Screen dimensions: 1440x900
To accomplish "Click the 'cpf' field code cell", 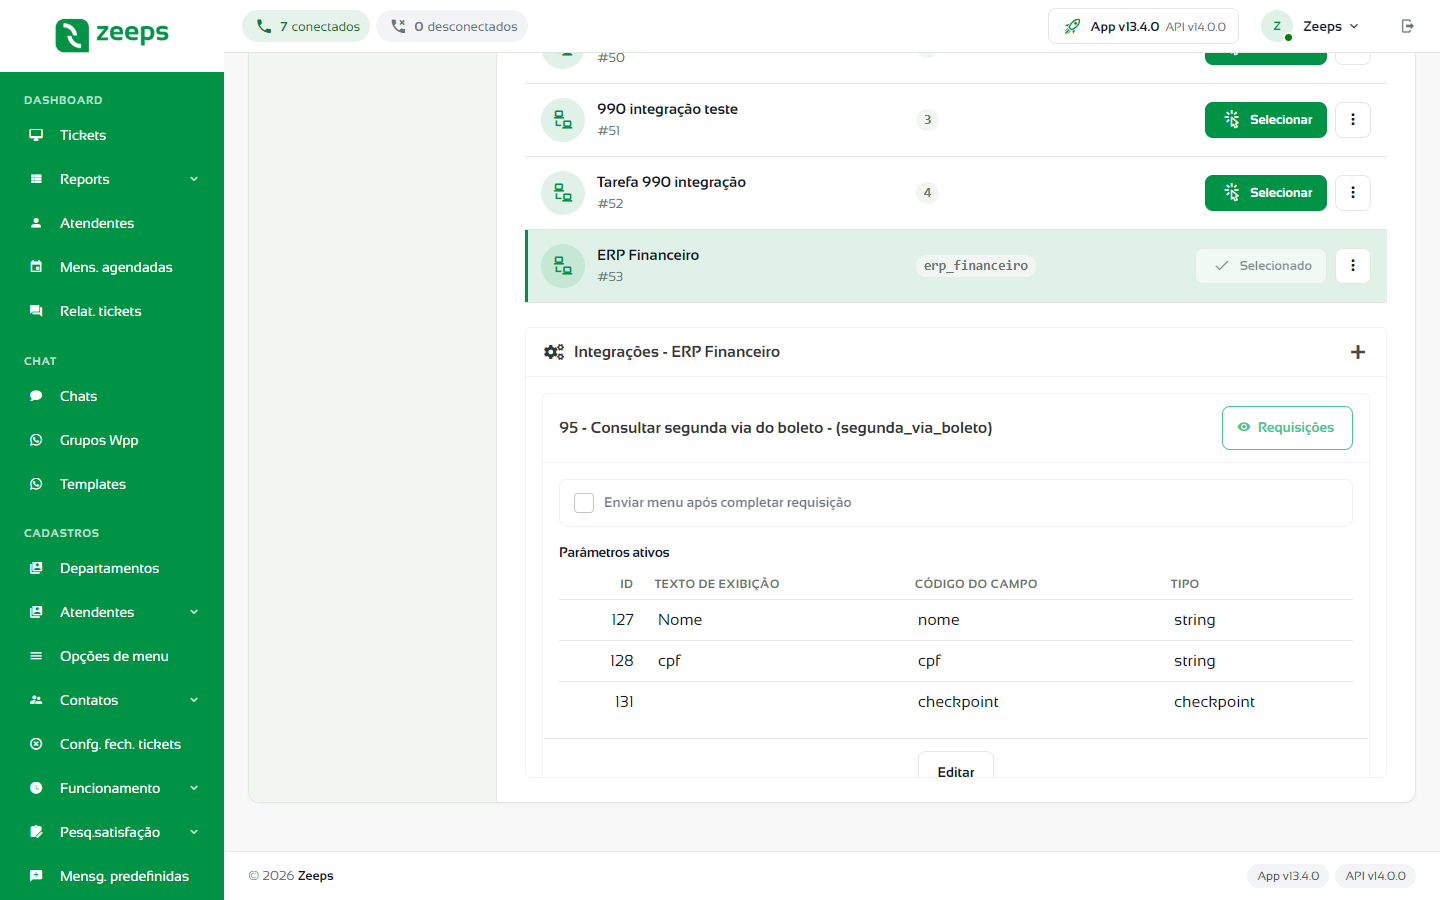I will click(929, 661).
